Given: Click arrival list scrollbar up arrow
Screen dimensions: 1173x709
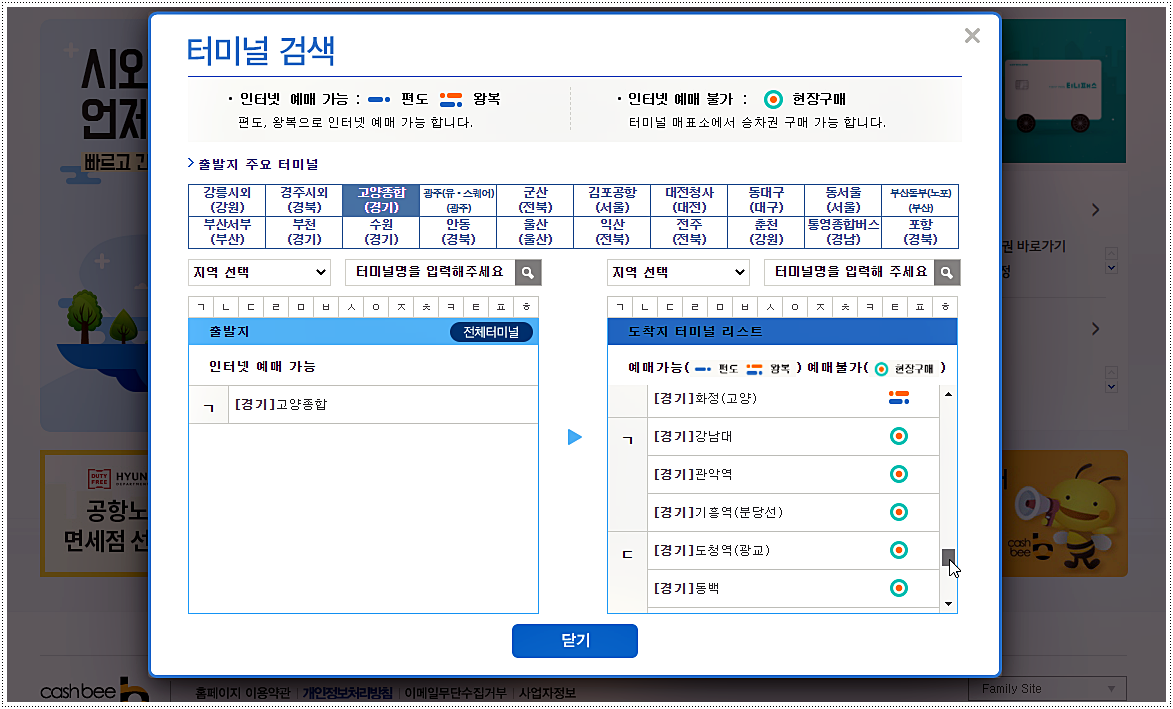Looking at the screenshot, I should pyautogui.click(x=949, y=394).
